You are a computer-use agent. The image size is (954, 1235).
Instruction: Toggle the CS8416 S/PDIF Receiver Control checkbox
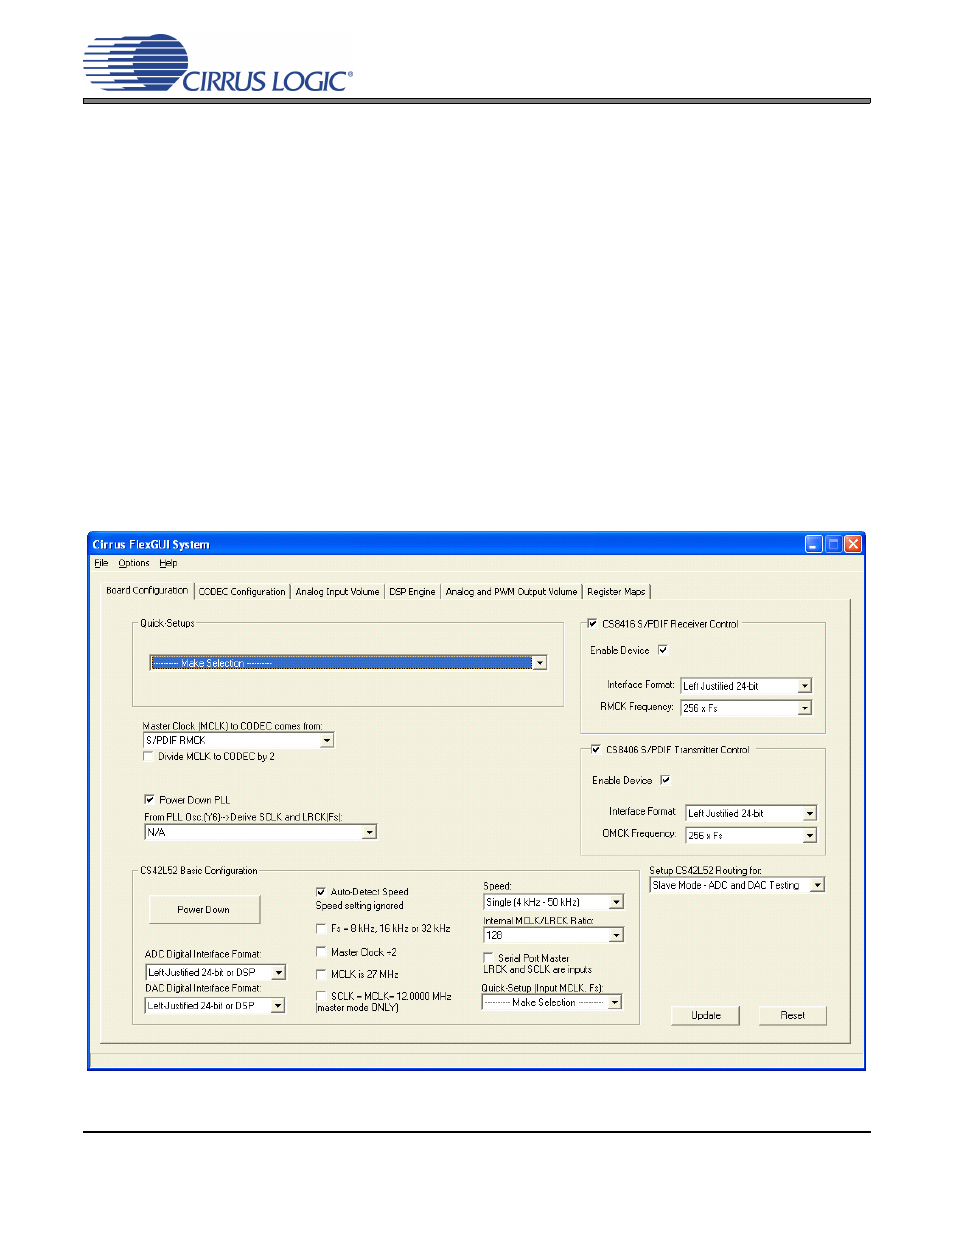click(x=592, y=623)
